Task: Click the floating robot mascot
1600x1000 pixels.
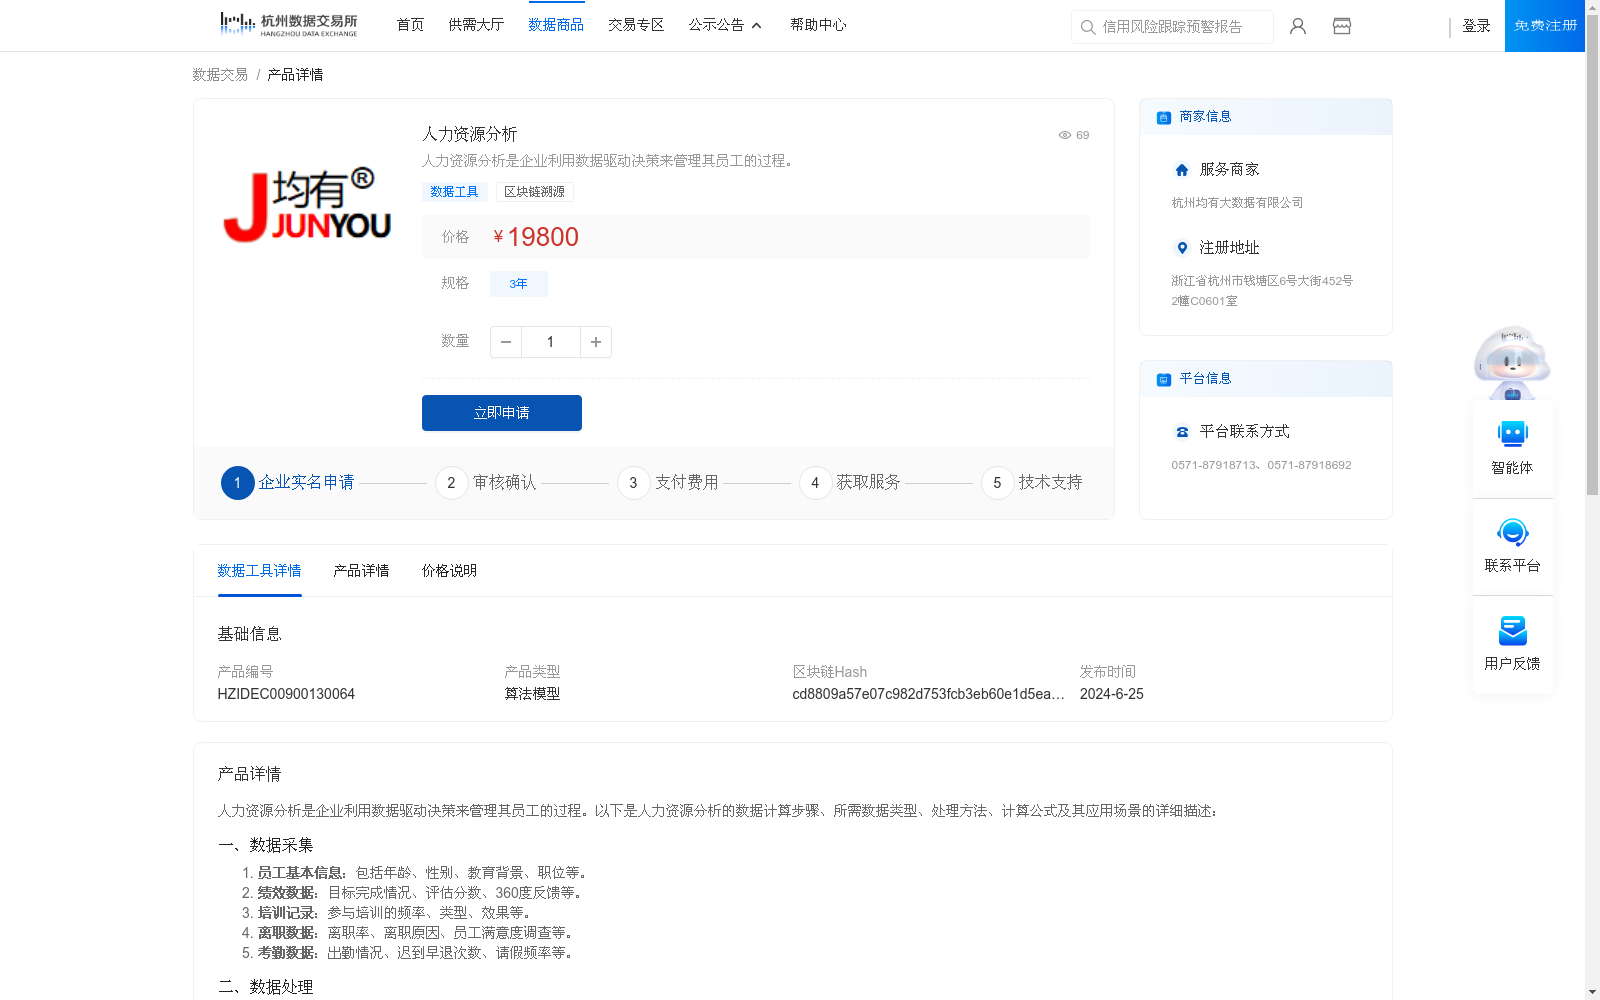Action: [1512, 362]
